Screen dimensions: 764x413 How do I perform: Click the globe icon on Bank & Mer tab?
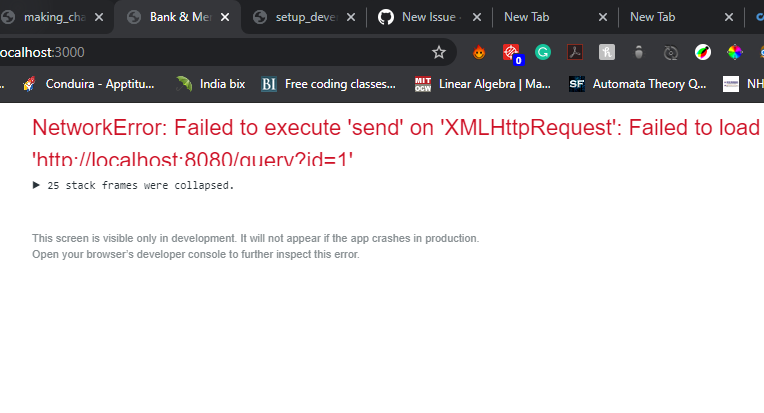134,18
